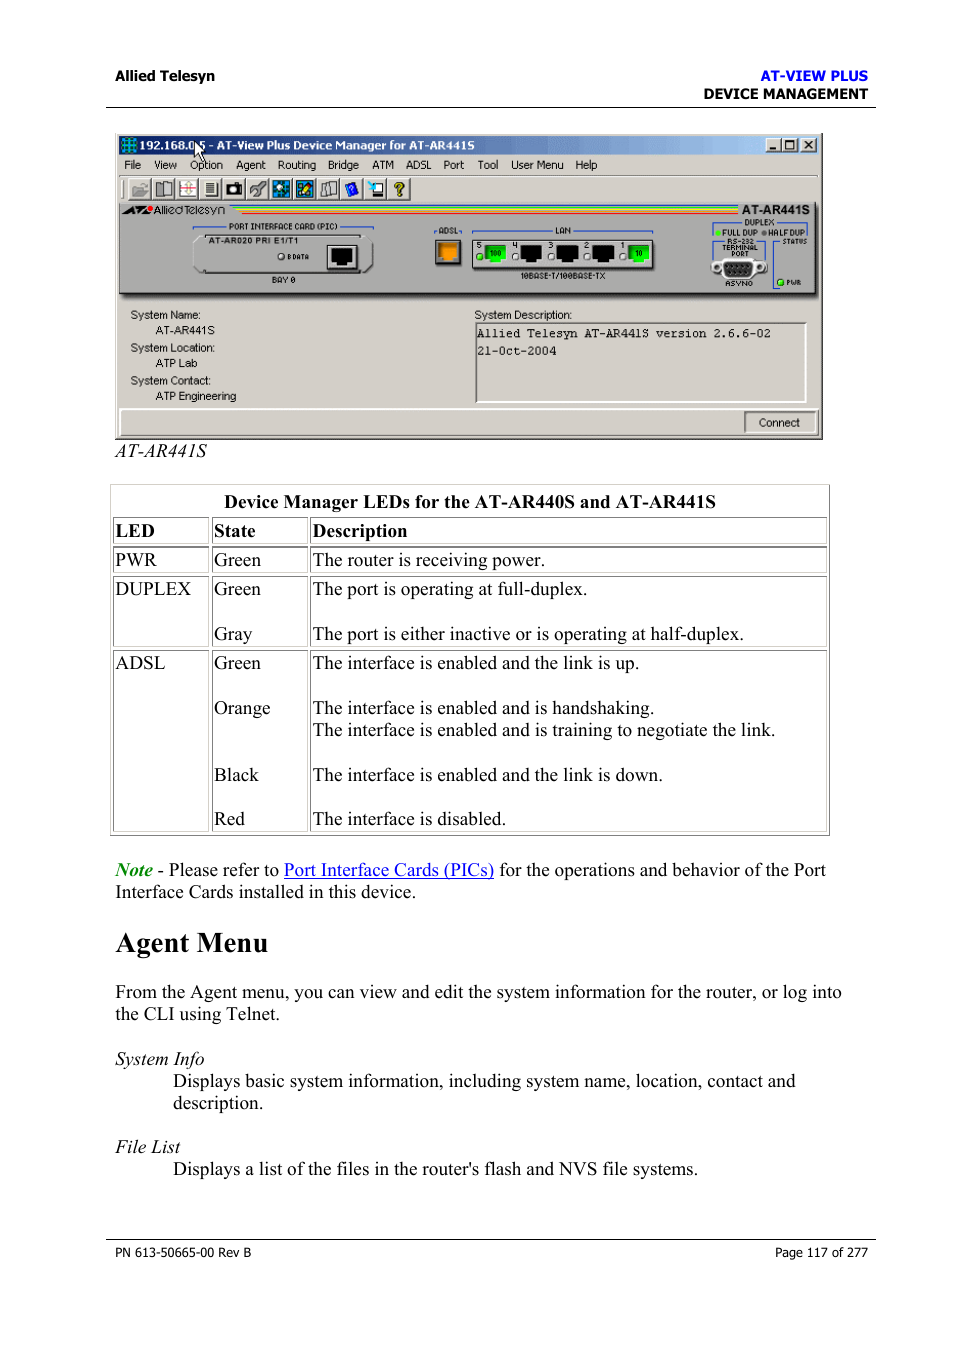
Task: Open the Agent menu
Action: click(x=250, y=165)
